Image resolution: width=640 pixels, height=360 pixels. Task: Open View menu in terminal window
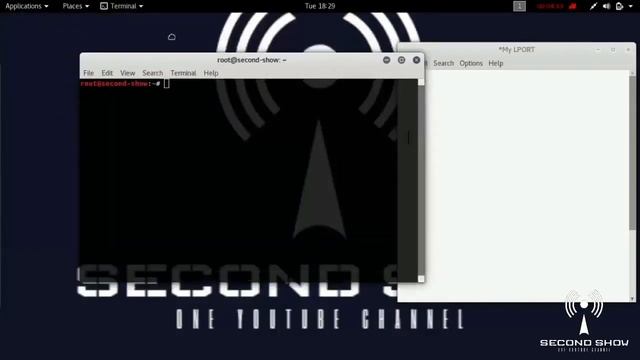tap(127, 73)
